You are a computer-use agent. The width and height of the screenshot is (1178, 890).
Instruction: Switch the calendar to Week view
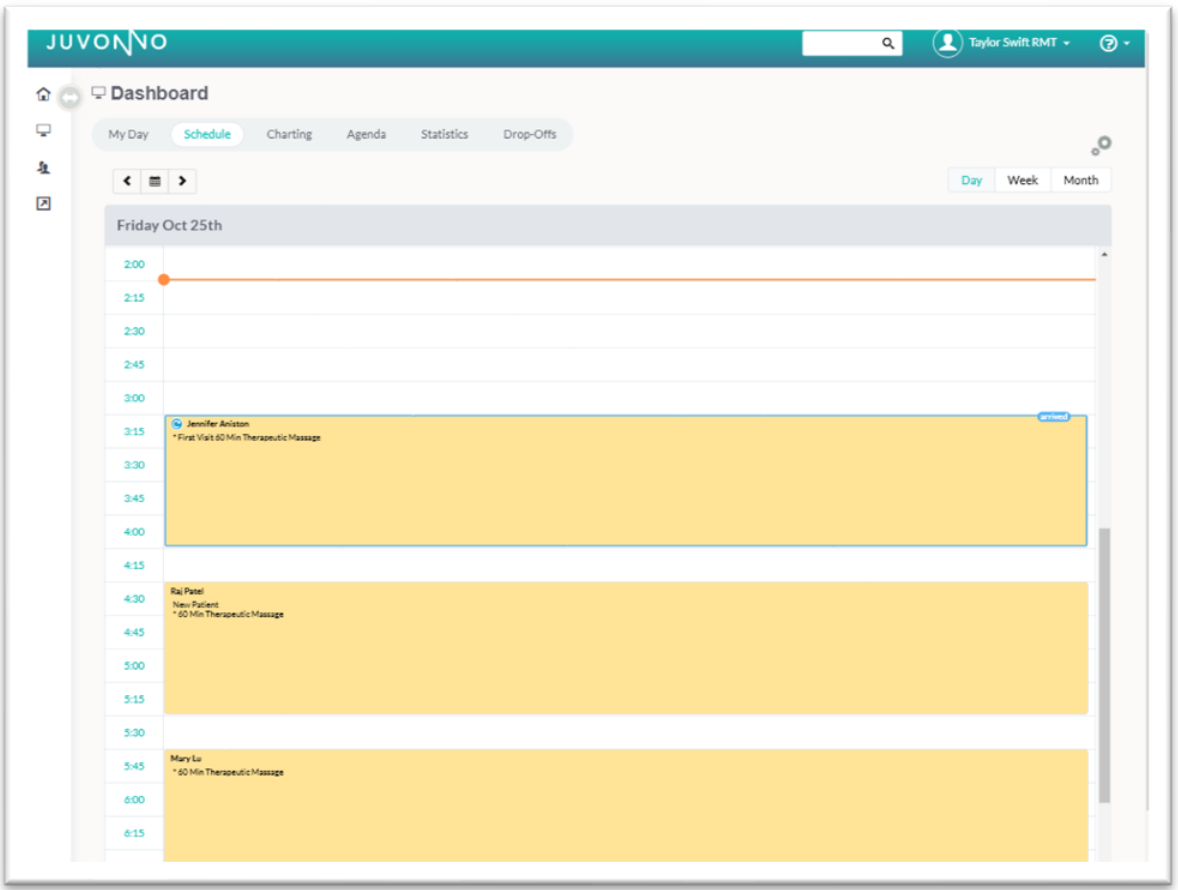coord(1022,181)
